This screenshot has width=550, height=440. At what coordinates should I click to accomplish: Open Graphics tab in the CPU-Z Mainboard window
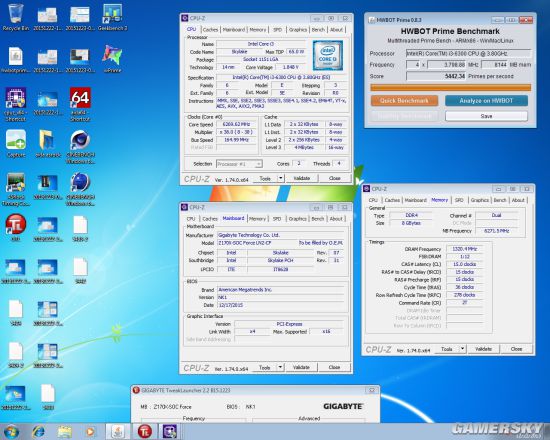click(x=297, y=219)
